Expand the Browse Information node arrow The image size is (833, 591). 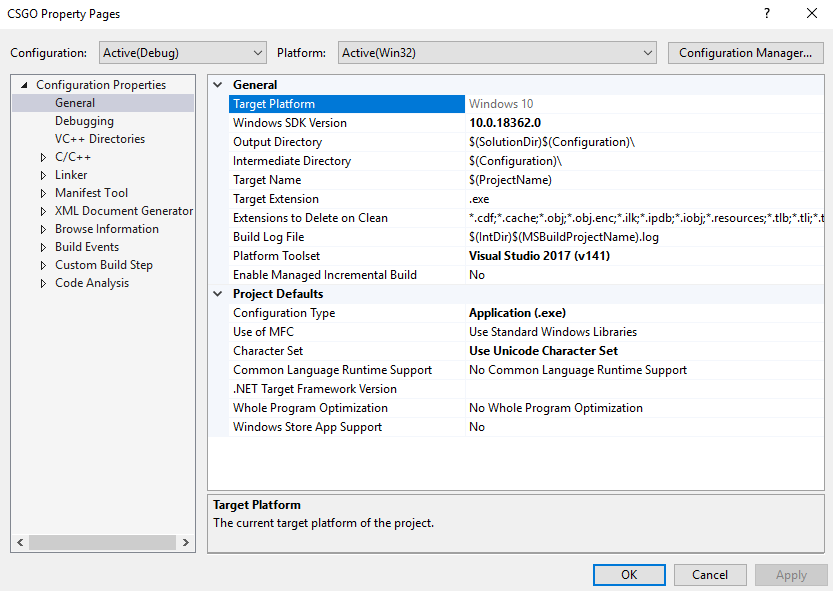[44, 229]
